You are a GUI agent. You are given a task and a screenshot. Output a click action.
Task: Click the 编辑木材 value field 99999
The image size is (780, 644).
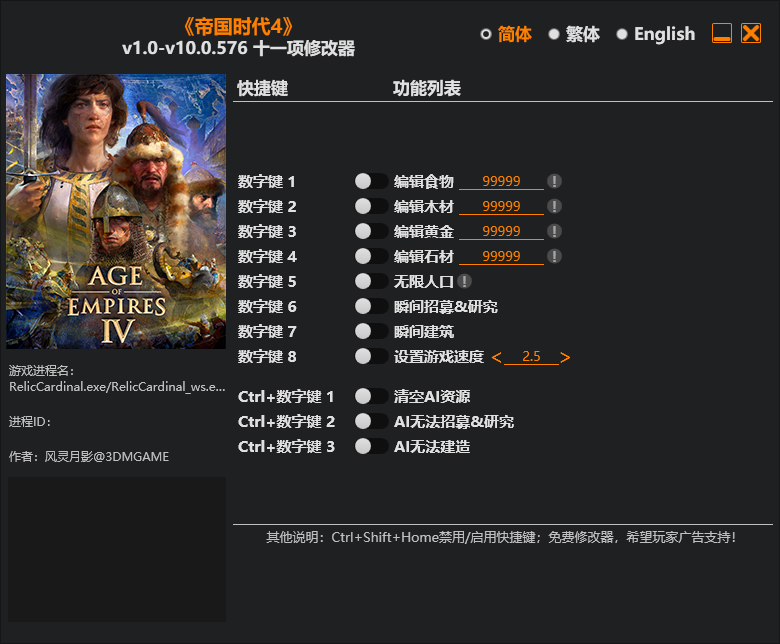coord(501,206)
